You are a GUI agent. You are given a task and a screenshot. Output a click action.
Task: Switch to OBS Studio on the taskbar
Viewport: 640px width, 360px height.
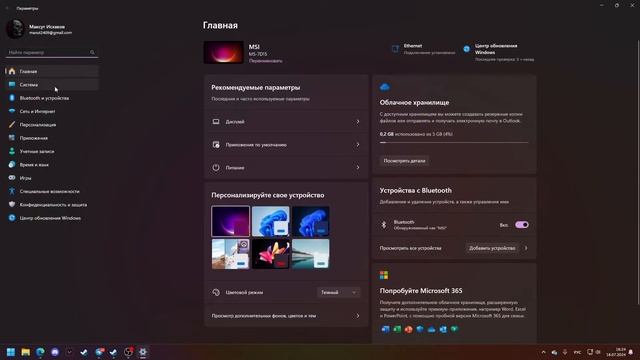click(x=128, y=352)
